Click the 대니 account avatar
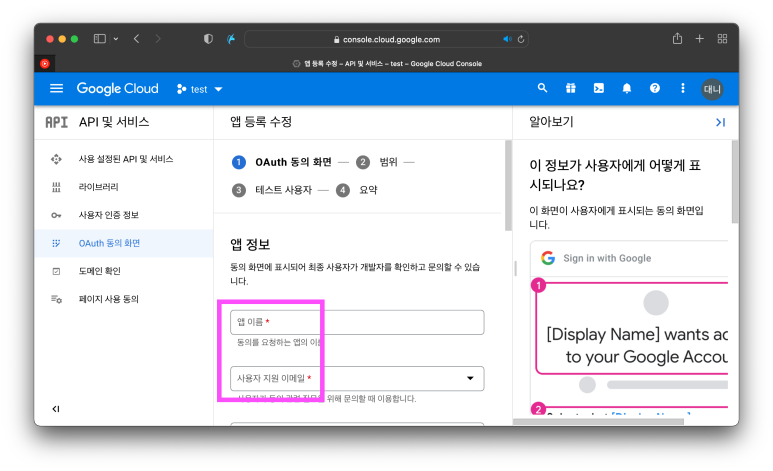Image resolution: width=773 pixels, height=471 pixels. point(712,89)
